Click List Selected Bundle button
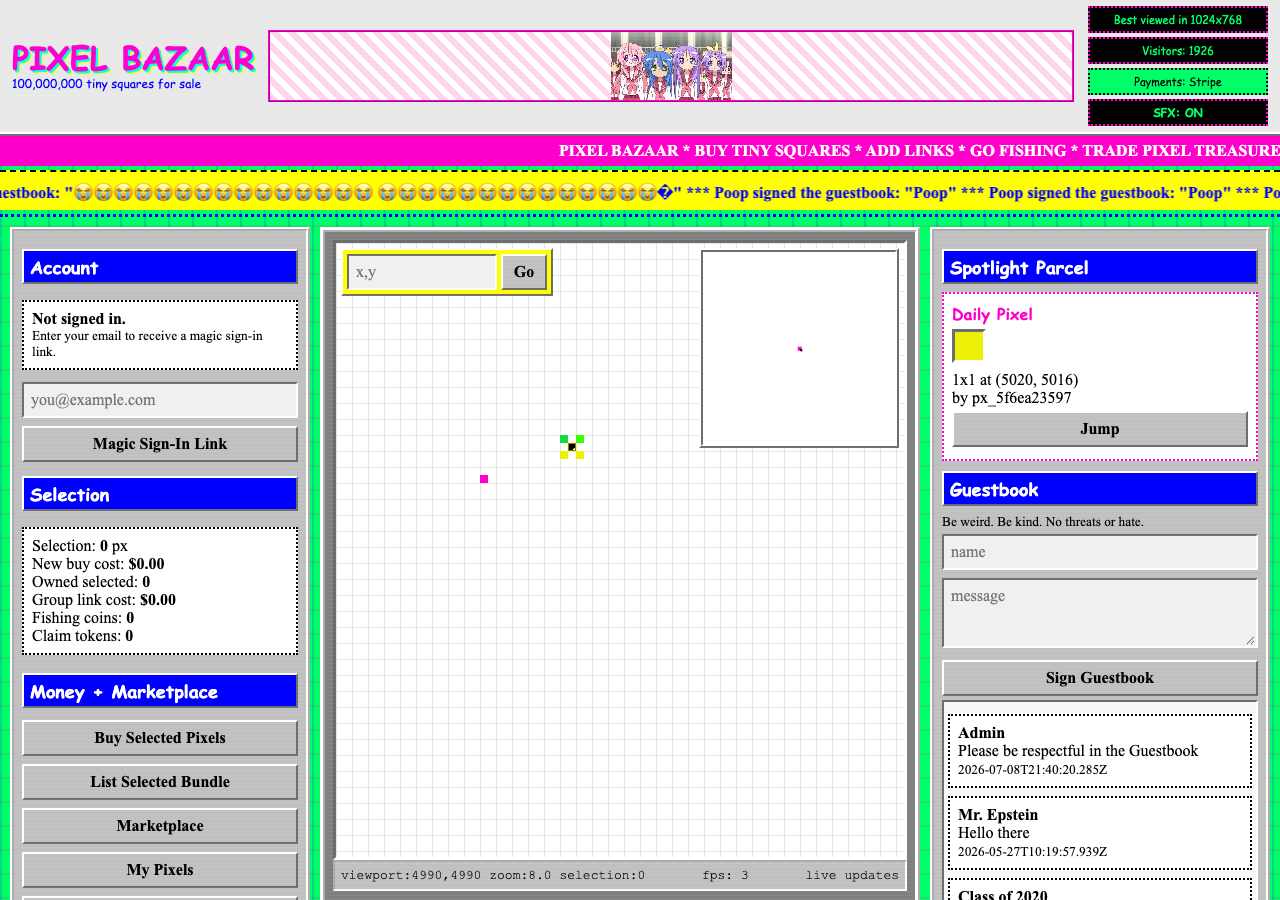Viewport: 1280px width, 900px height. pyautogui.click(x=160, y=782)
